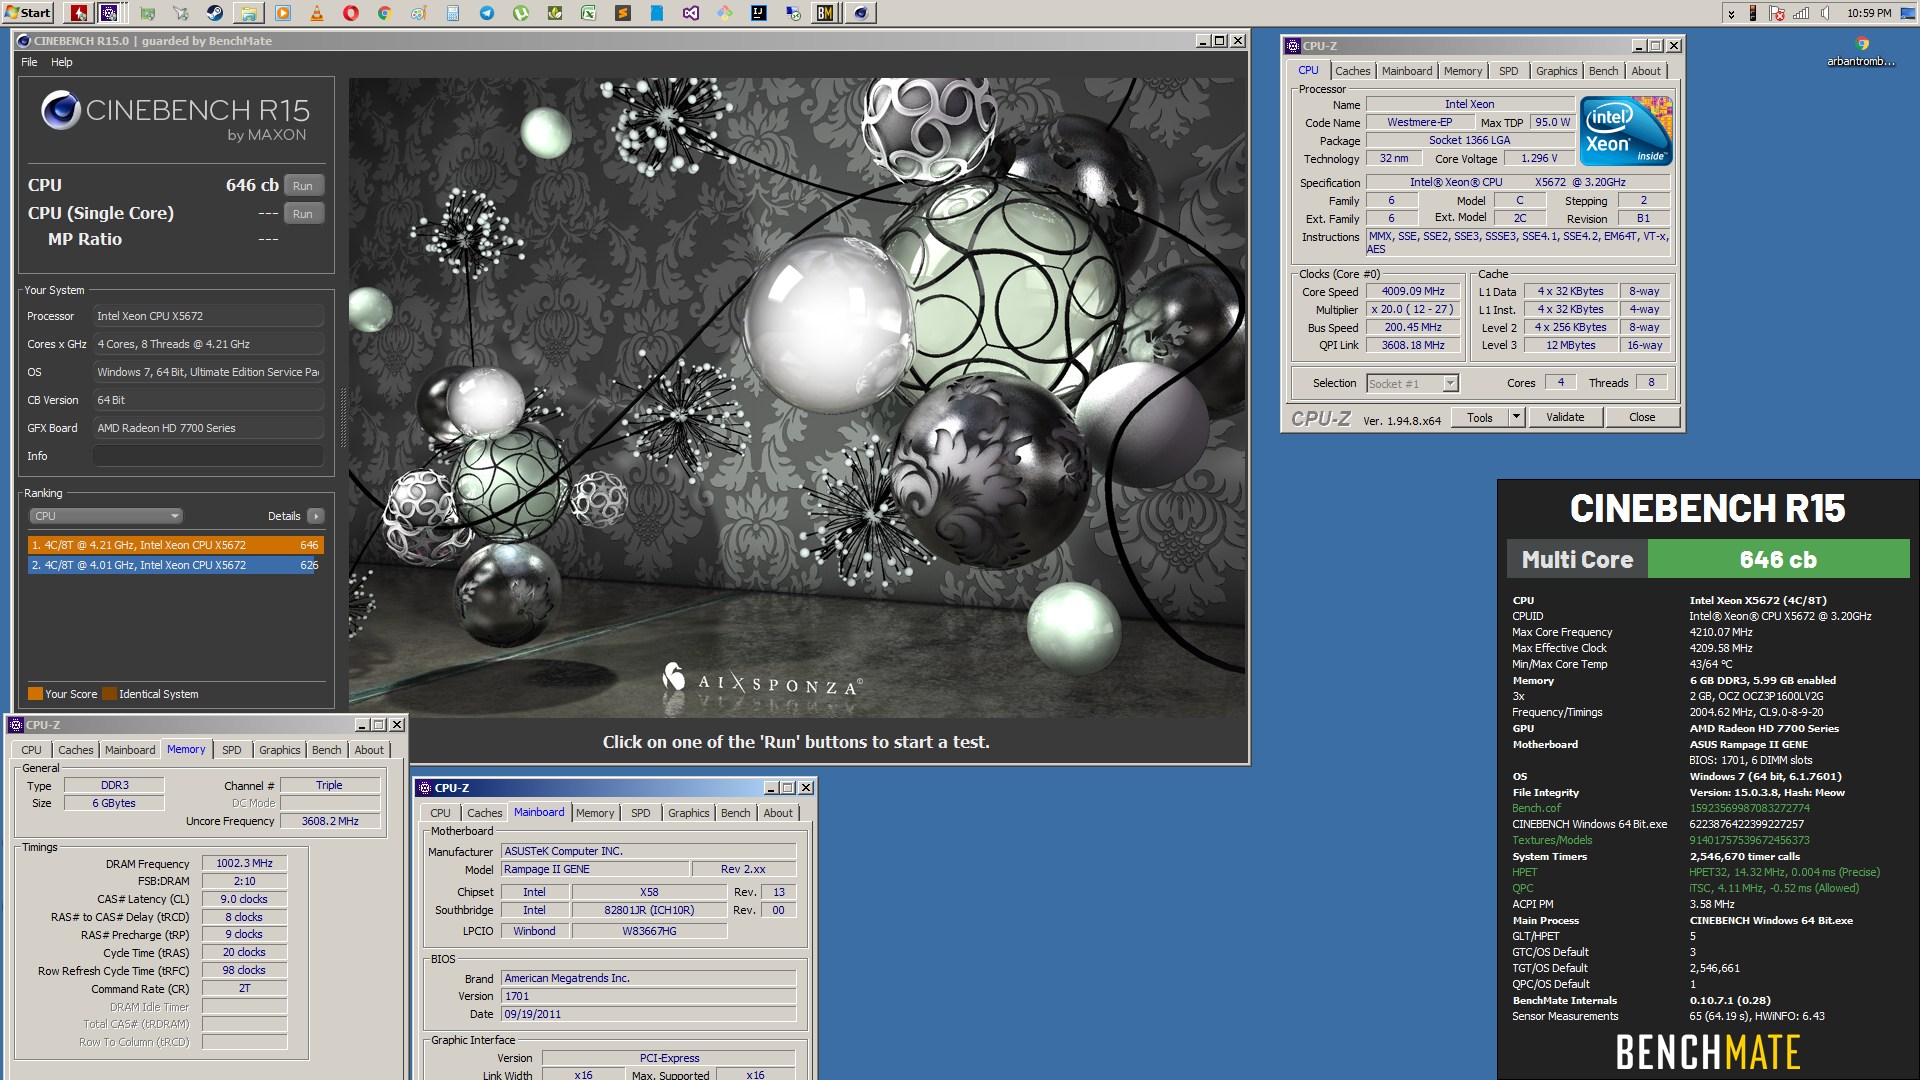
Task: Open Windows Explorer folder icon in taskbar
Action: tap(249, 13)
